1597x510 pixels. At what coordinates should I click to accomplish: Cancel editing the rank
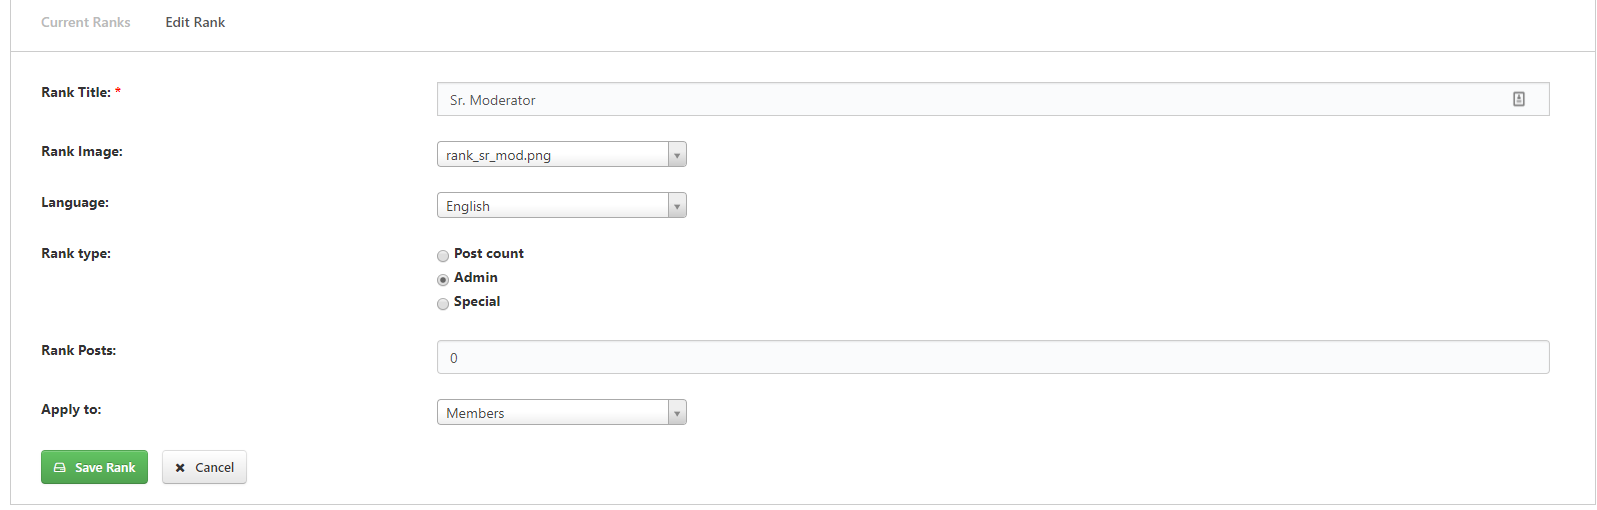tap(204, 467)
